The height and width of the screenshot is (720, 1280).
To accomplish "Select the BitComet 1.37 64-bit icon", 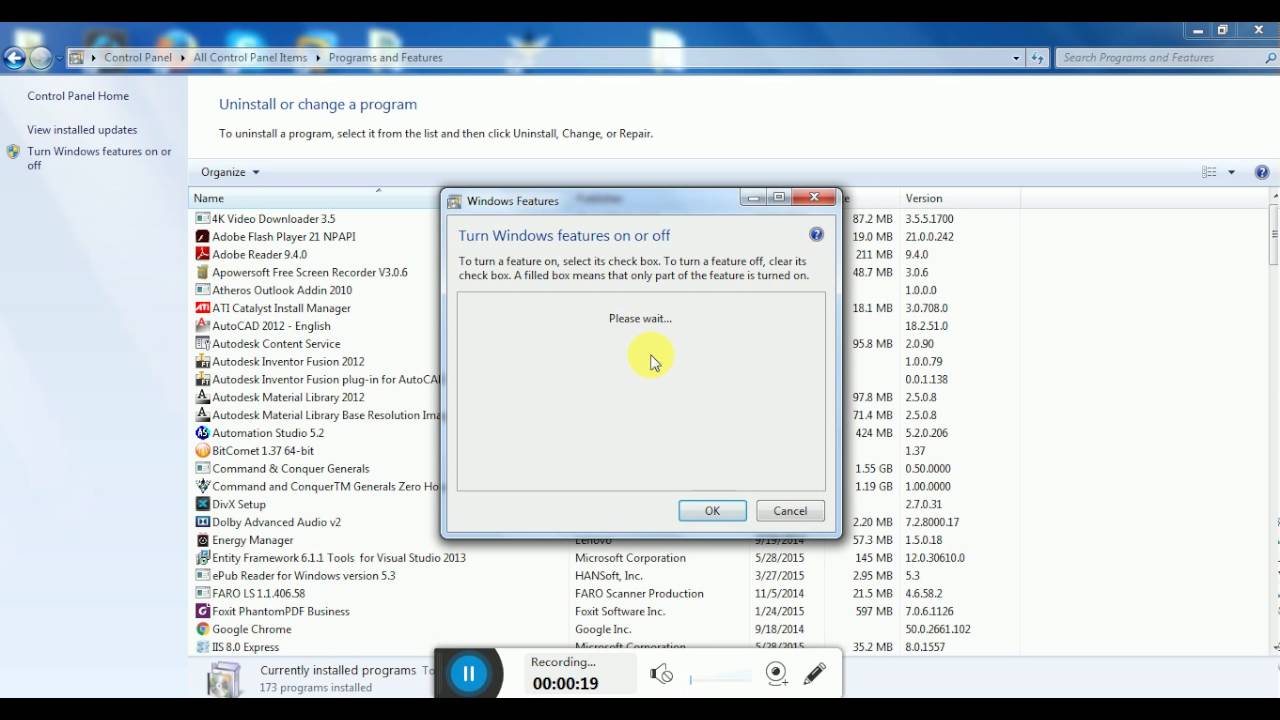I will tap(203, 451).
